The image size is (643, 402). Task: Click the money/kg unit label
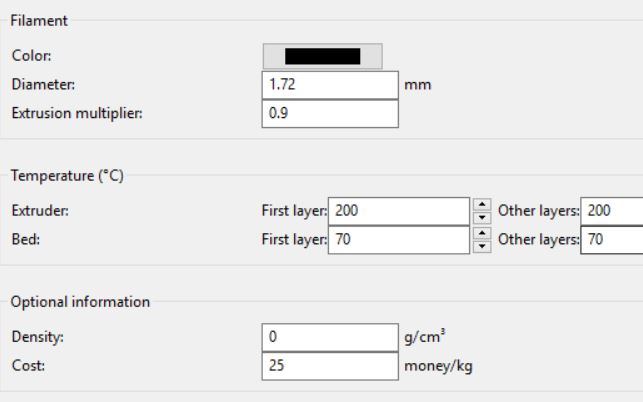438,366
